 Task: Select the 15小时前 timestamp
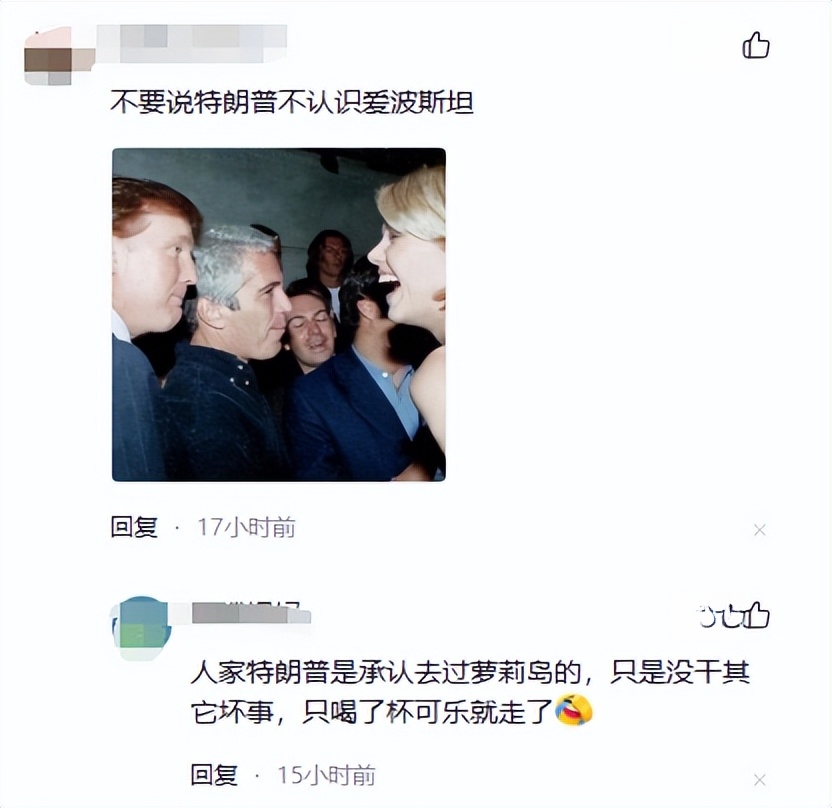click(326, 776)
